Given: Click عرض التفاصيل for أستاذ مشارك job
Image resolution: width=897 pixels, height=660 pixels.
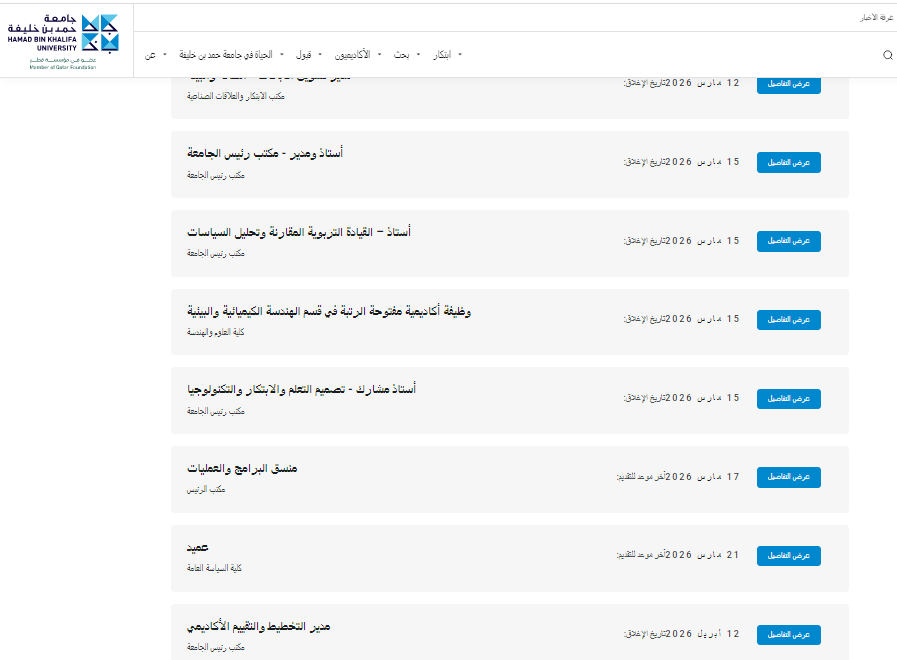Looking at the screenshot, I should click(788, 398).
